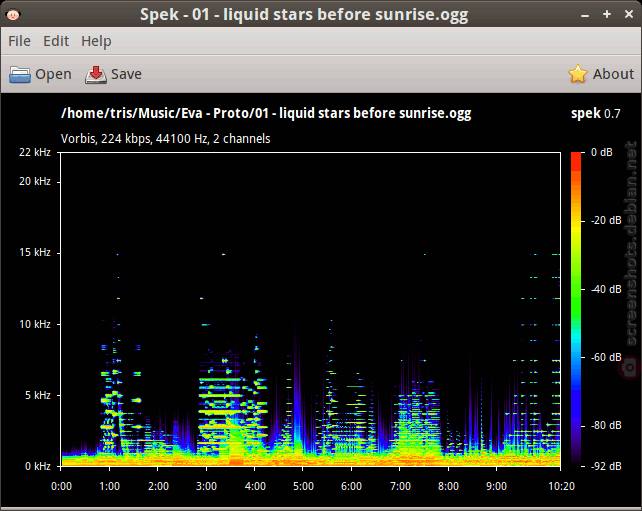Open the Edit menu
The image size is (642, 511).
coord(56,41)
